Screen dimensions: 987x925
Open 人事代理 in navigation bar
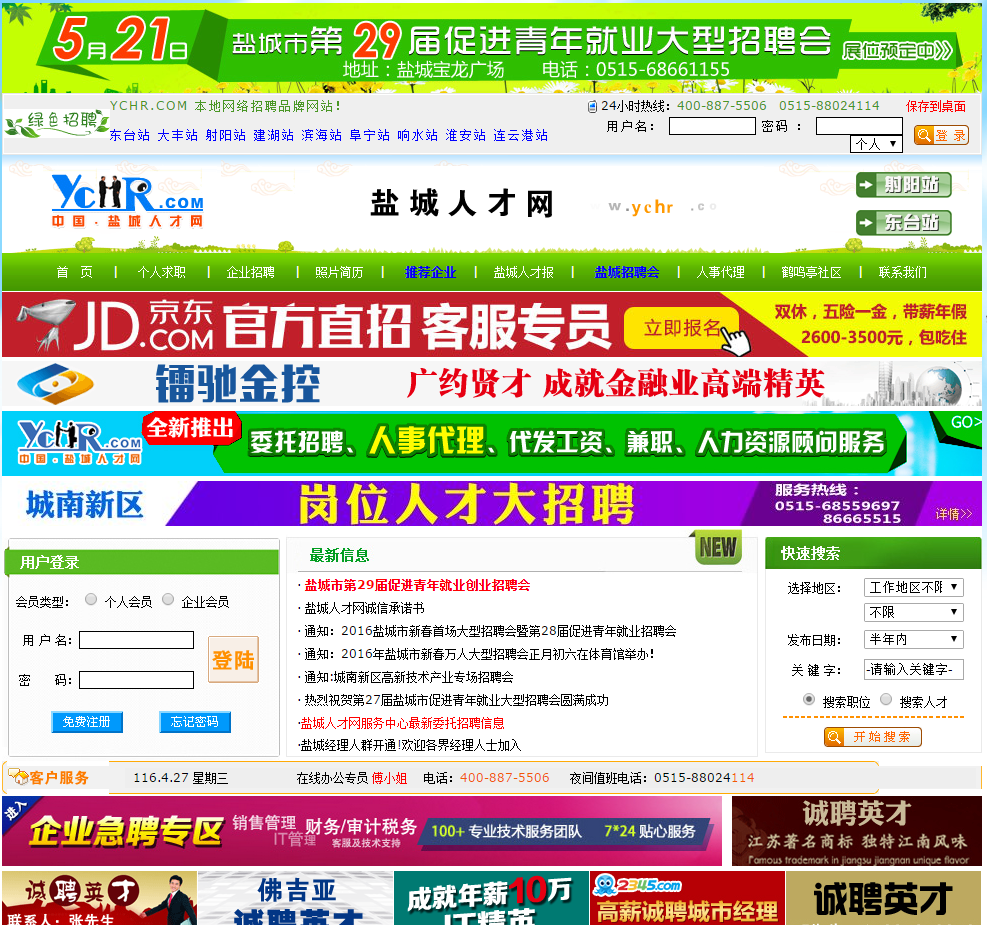tap(721, 272)
